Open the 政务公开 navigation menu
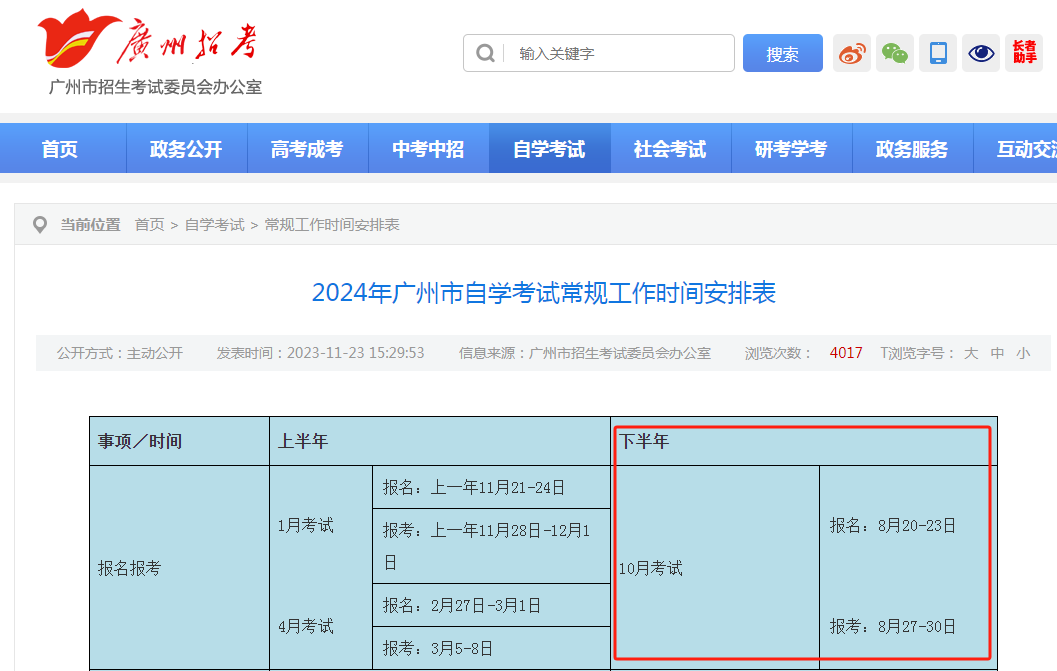Image resolution: width=1057 pixels, height=671 pixels. point(186,149)
